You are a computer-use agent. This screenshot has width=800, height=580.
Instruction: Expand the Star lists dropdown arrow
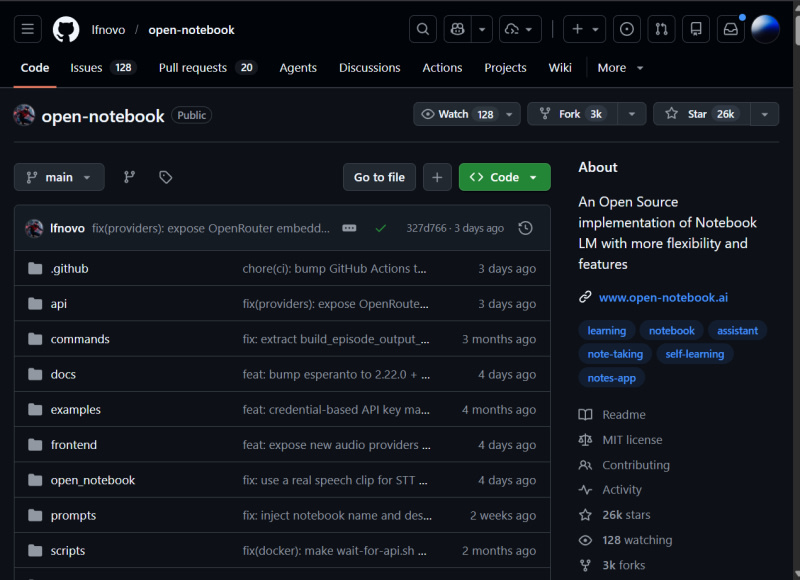pos(764,114)
